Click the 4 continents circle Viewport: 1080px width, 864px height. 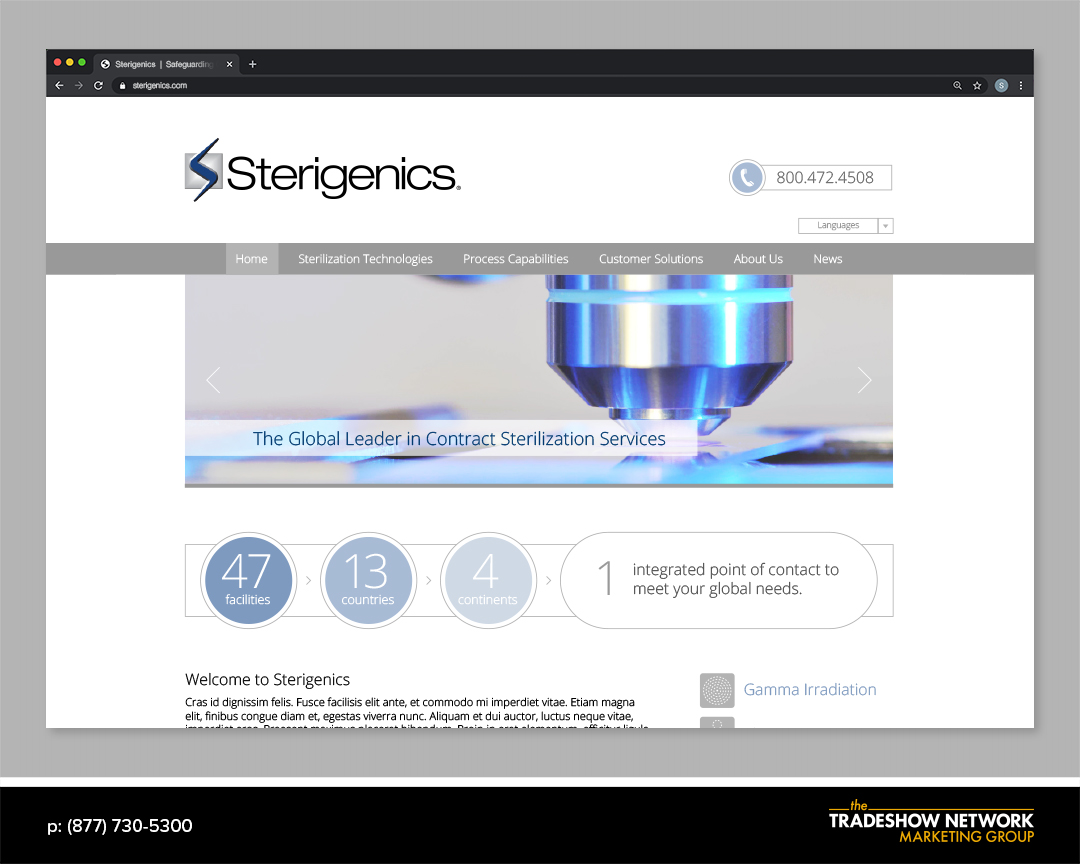pos(488,580)
